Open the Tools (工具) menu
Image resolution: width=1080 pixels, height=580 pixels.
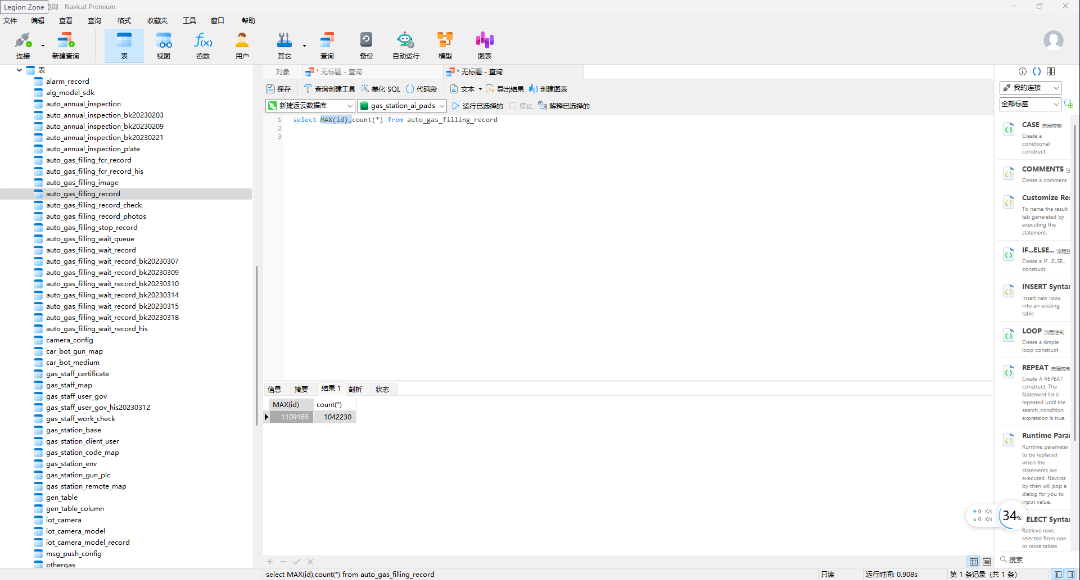coord(189,20)
